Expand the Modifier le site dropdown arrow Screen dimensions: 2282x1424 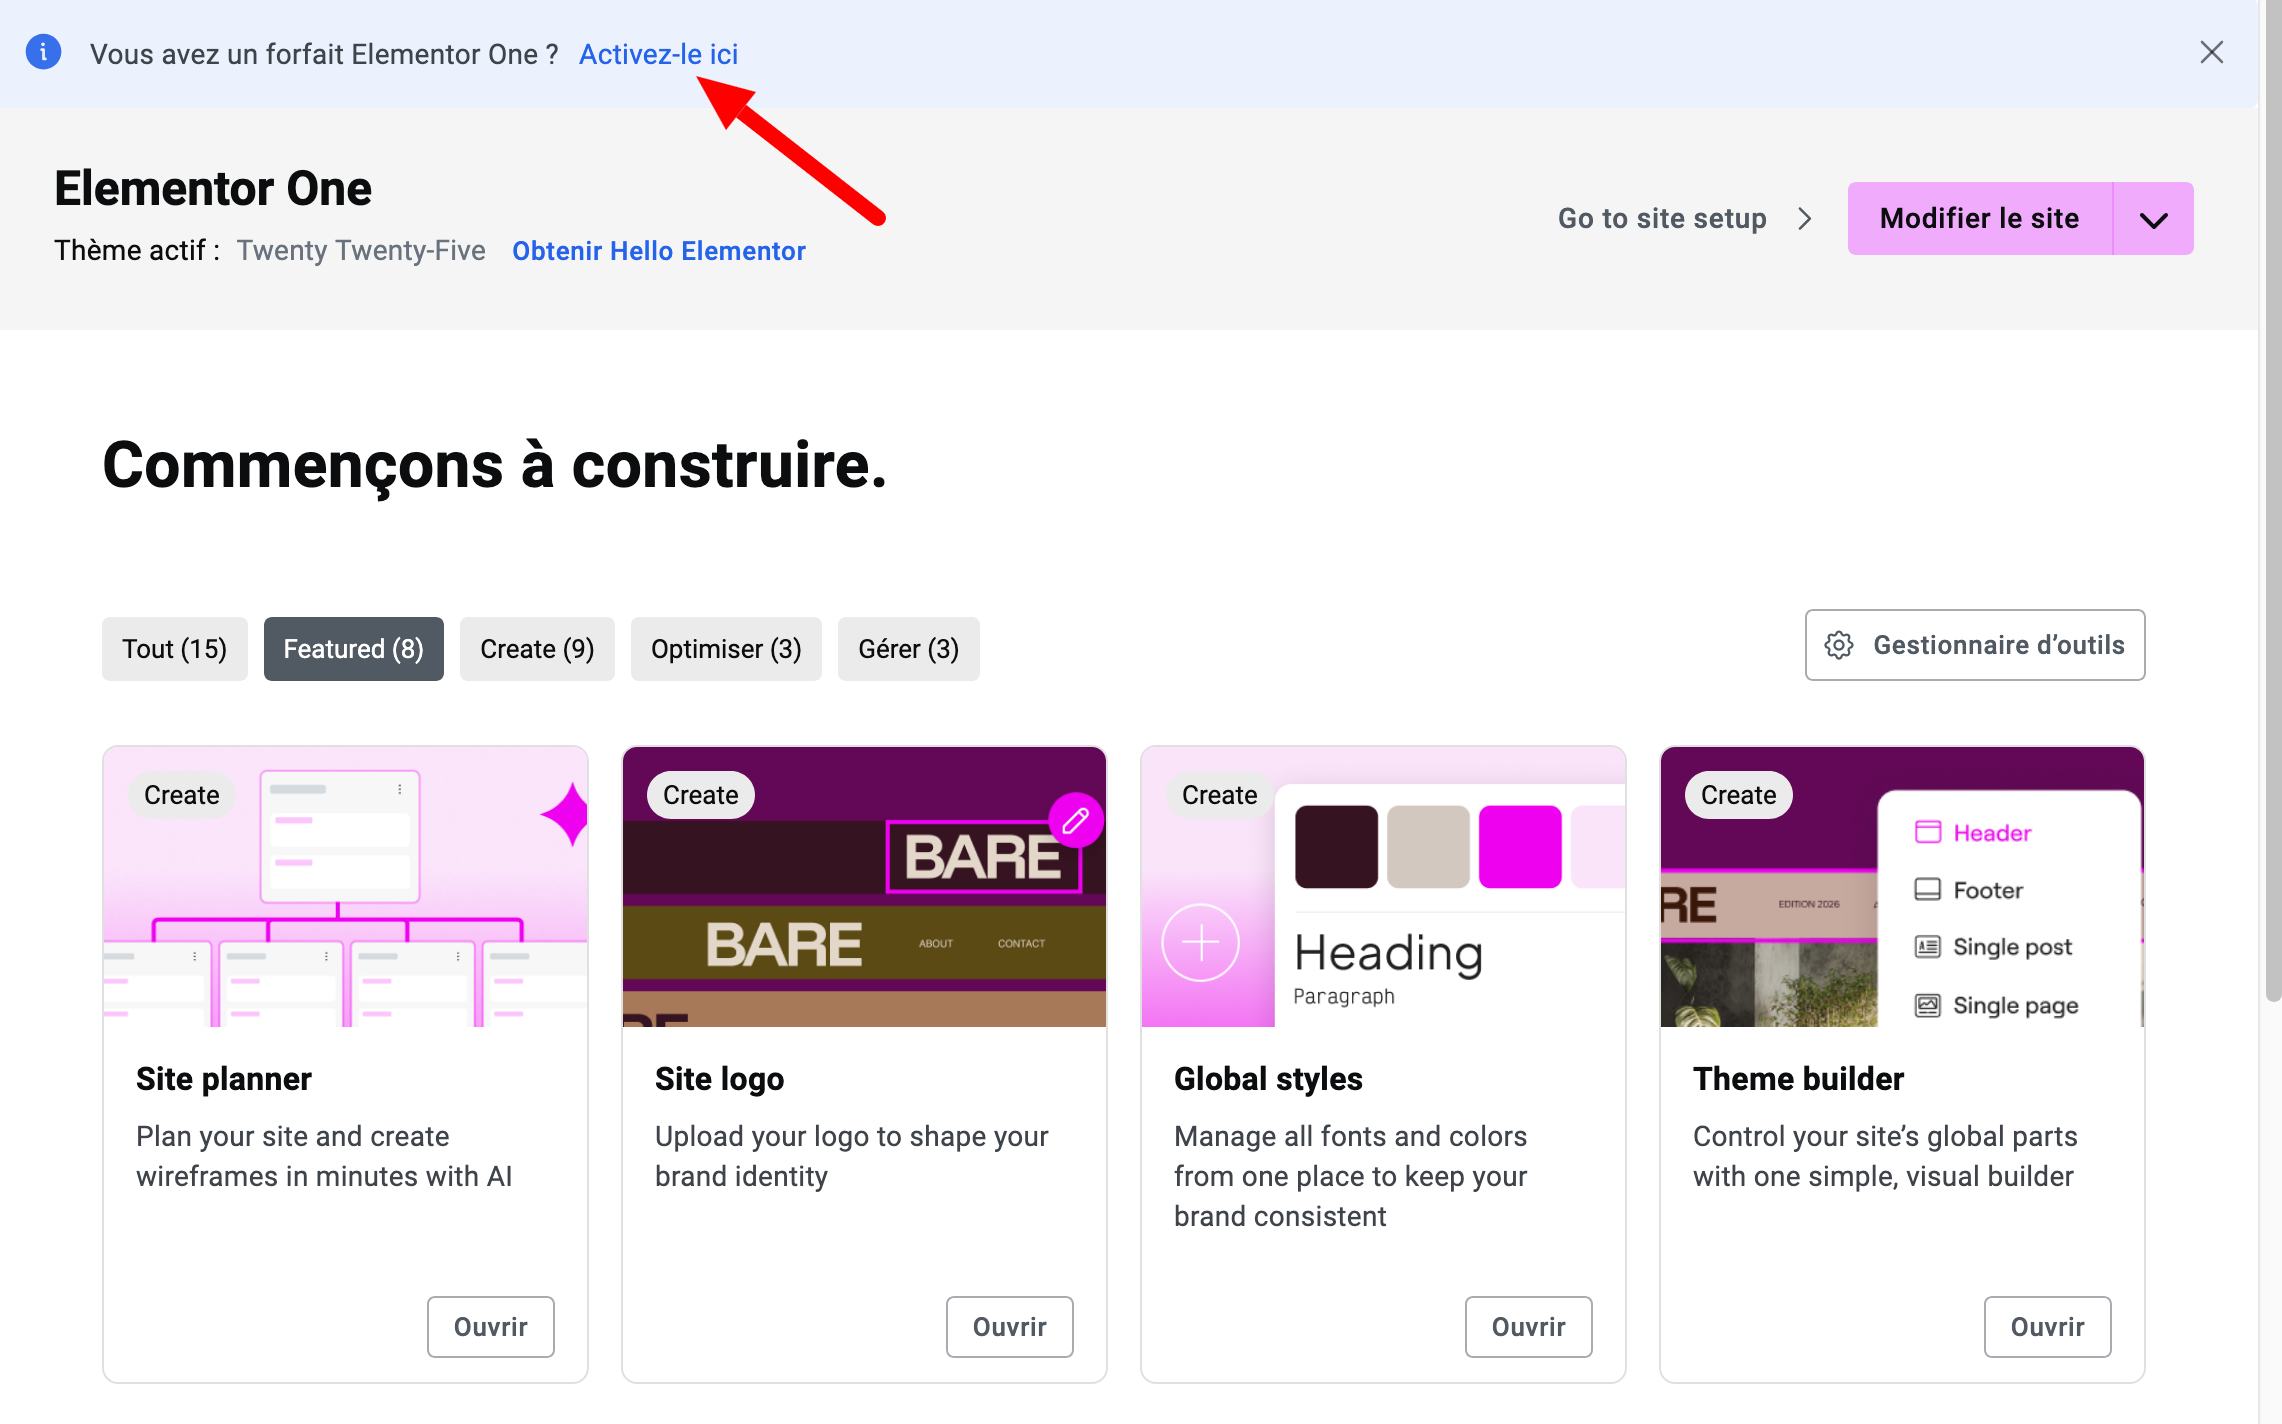pyautogui.click(x=2153, y=219)
